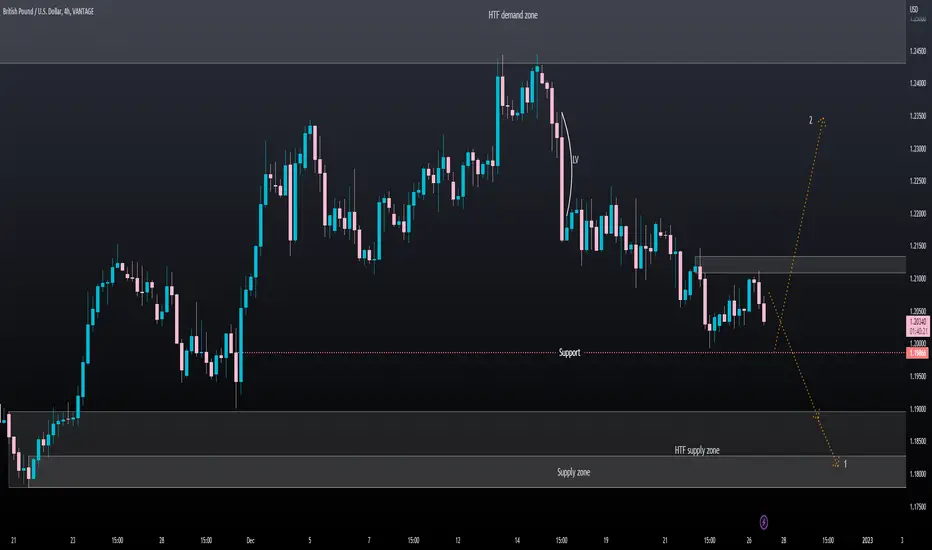Screen dimensions: 932x550
Task: Click the 1.17500 price axis label
Action: point(918,507)
